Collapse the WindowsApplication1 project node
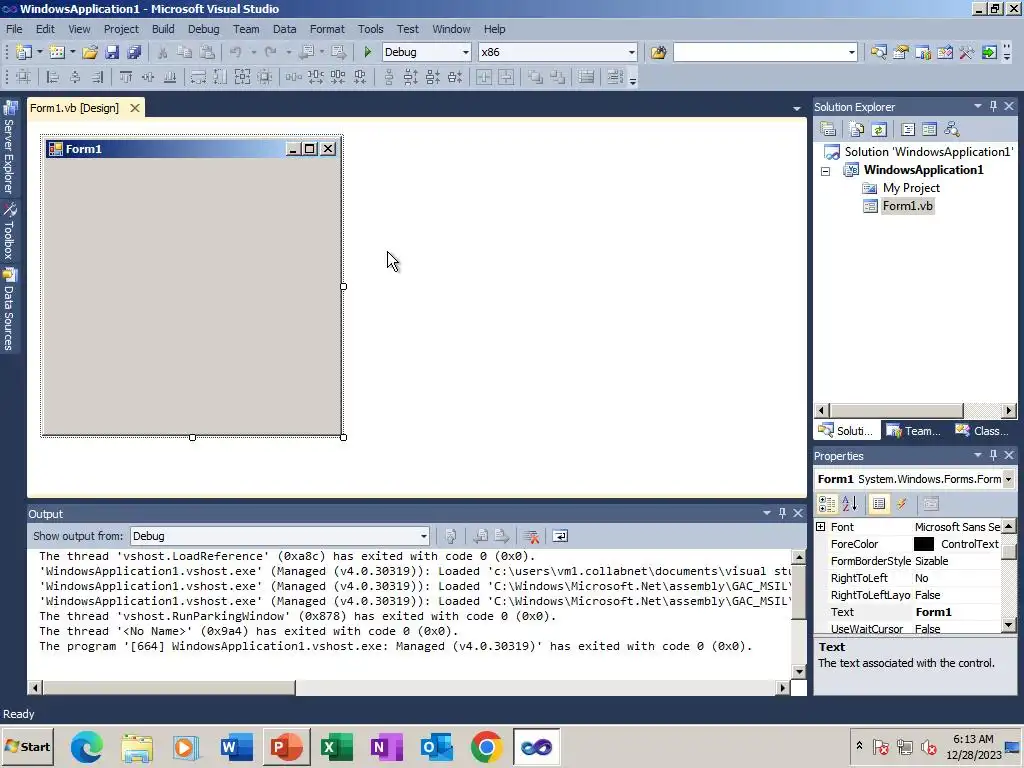 coord(825,171)
